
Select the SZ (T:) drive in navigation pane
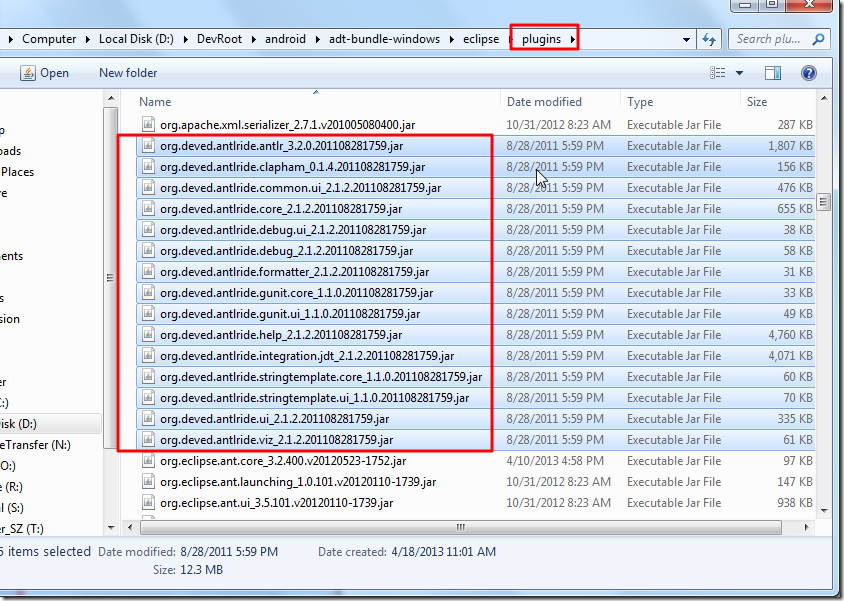point(22,528)
